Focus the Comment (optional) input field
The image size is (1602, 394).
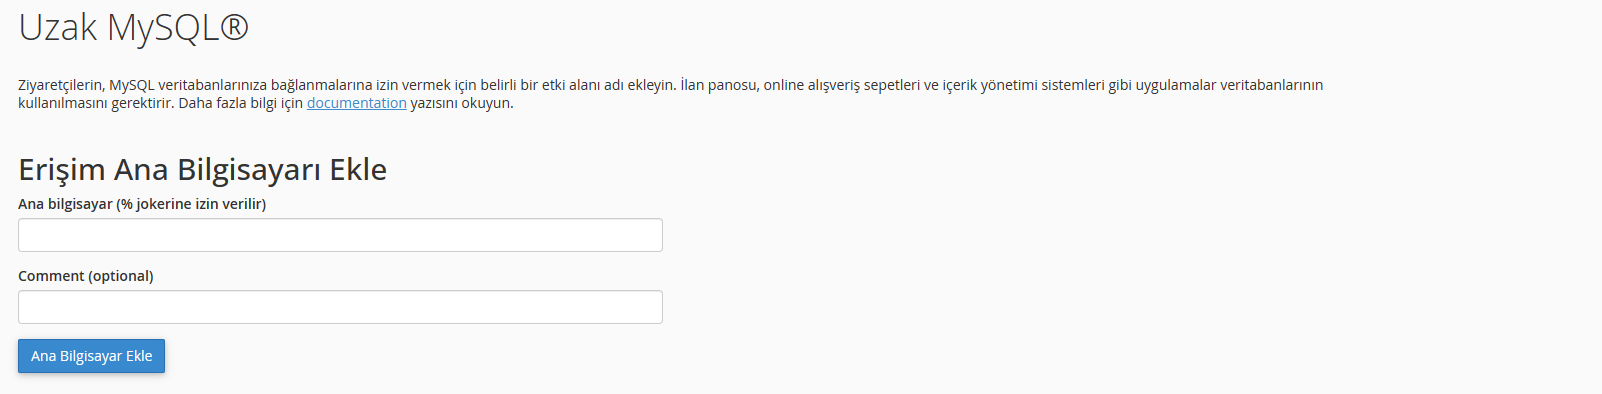pos(340,307)
